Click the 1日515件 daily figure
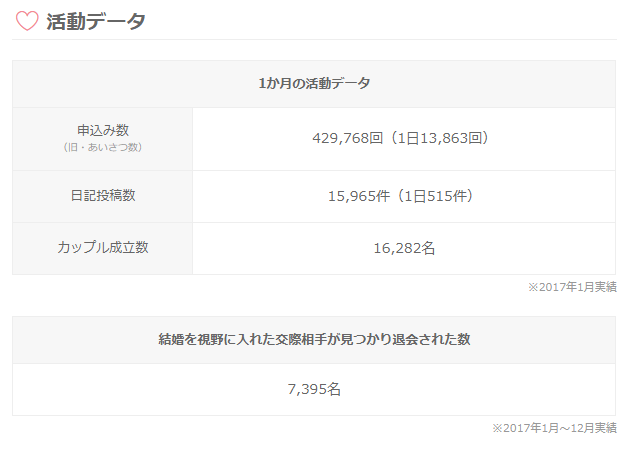Viewport: 632px width, 451px height. [435, 196]
